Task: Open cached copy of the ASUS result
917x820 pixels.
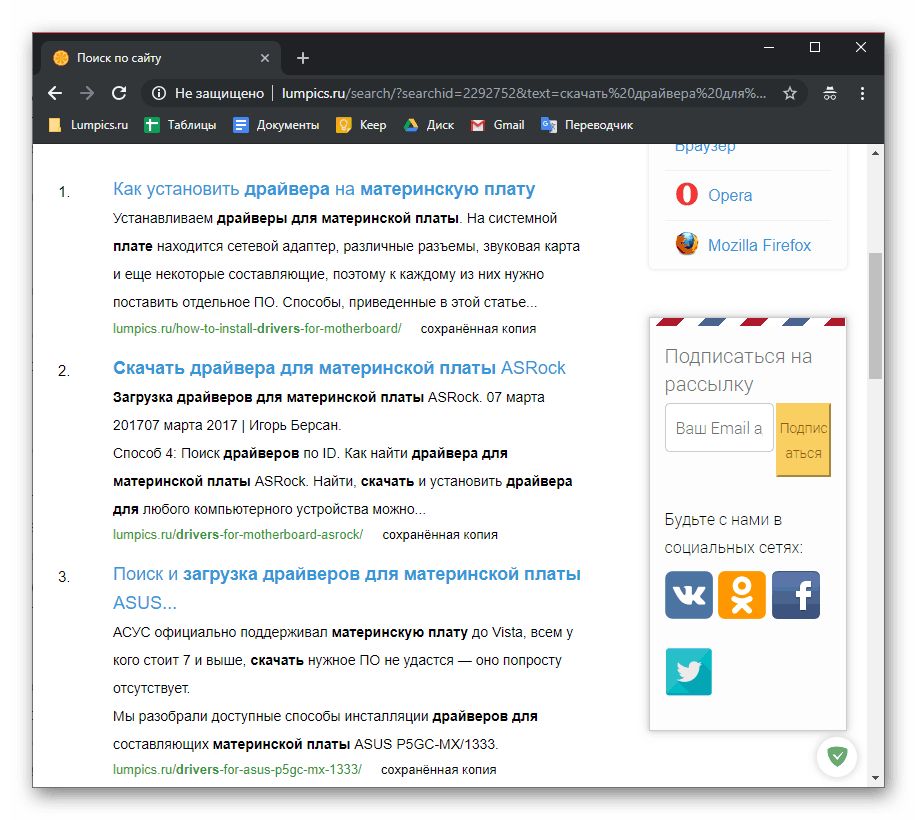Action: tap(439, 770)
